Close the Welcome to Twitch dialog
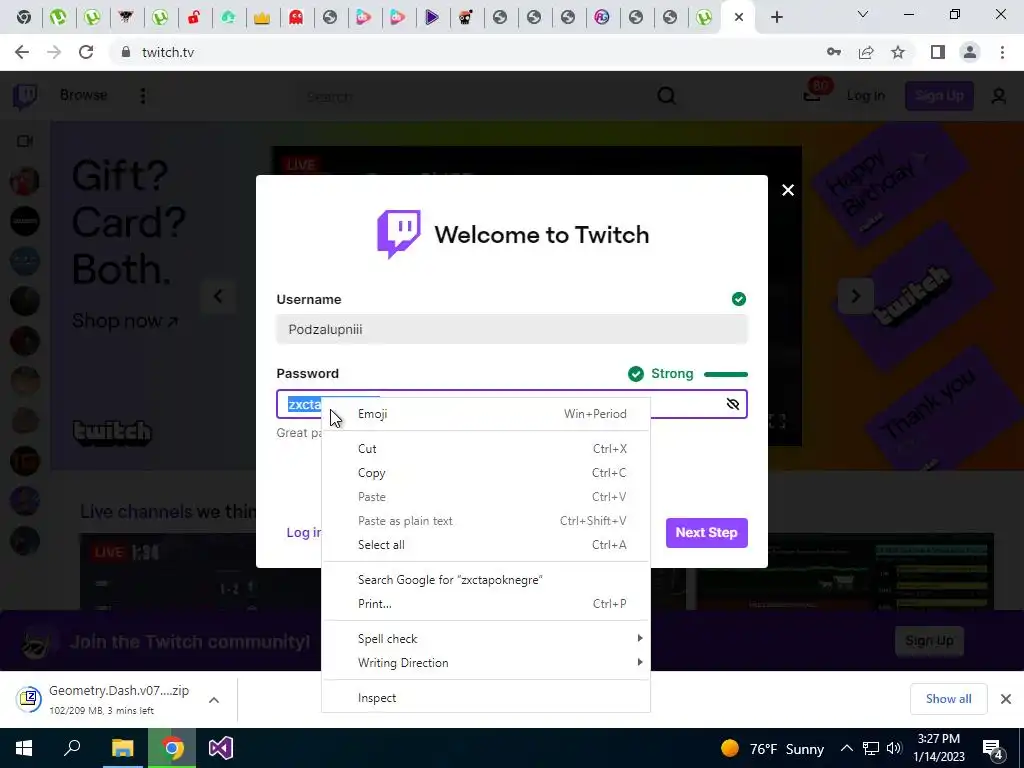Screen dimensions: 1024x768 788,190
